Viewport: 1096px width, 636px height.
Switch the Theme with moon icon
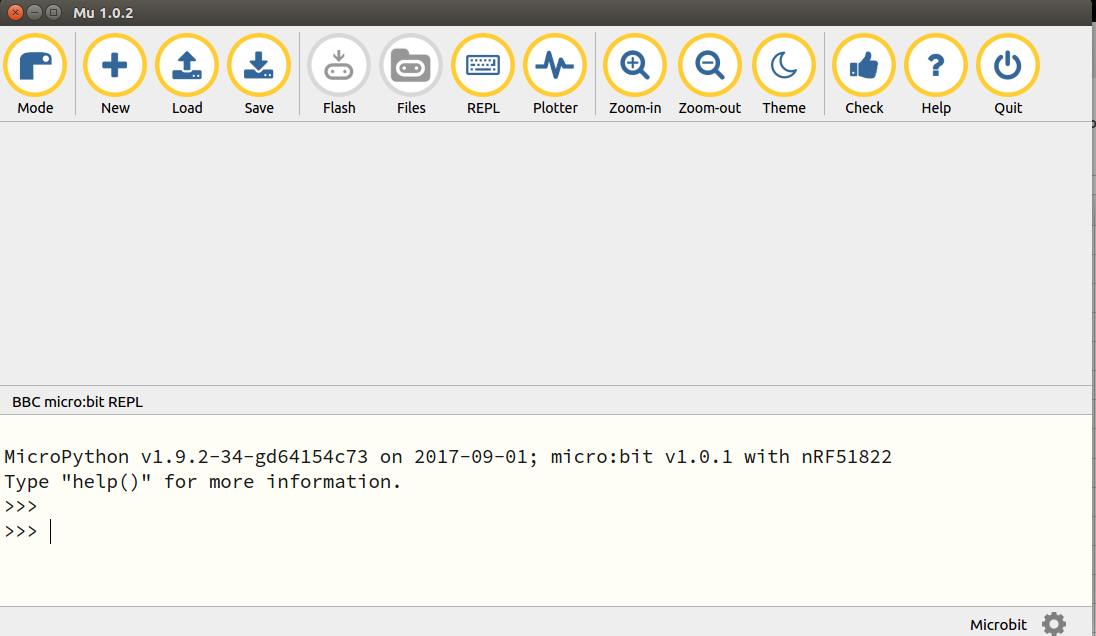click(x=784, y=75)
